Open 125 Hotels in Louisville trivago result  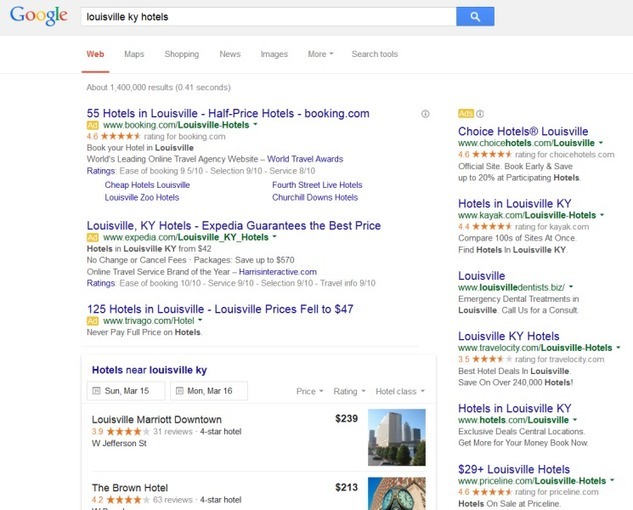[x=220, y=309]
